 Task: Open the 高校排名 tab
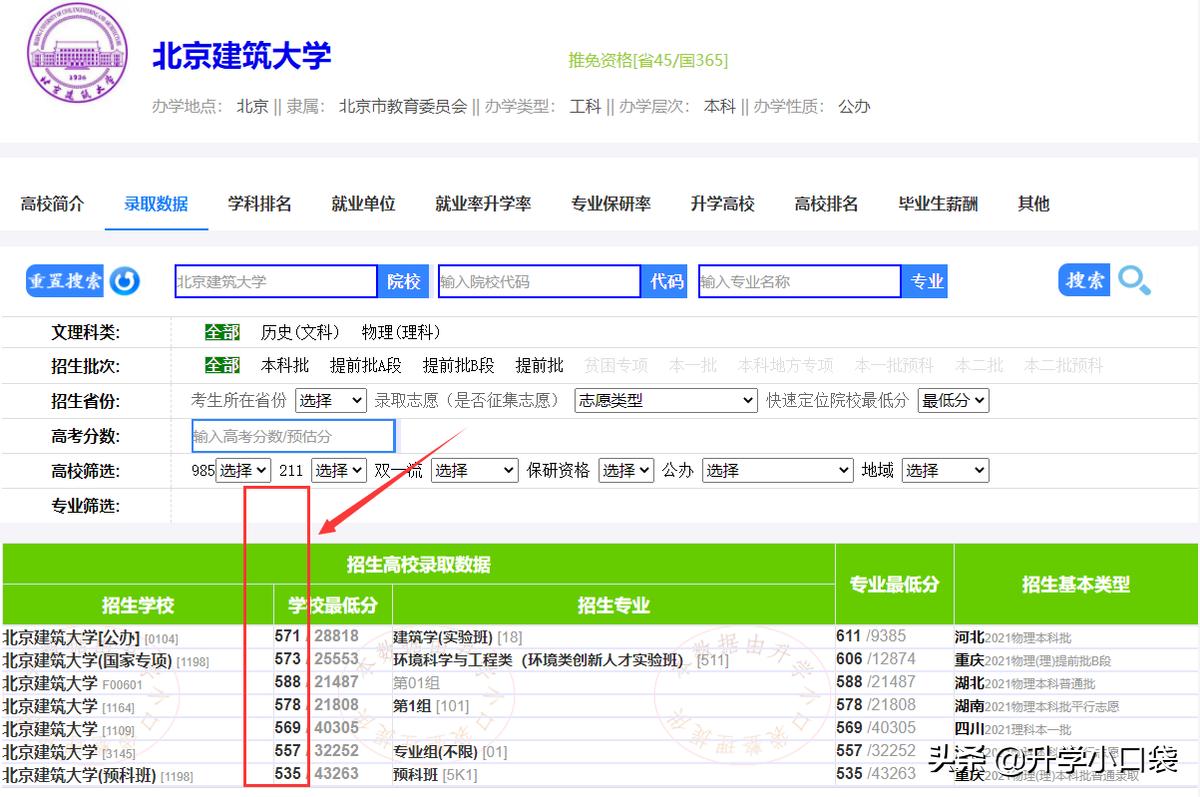[826, 204]
